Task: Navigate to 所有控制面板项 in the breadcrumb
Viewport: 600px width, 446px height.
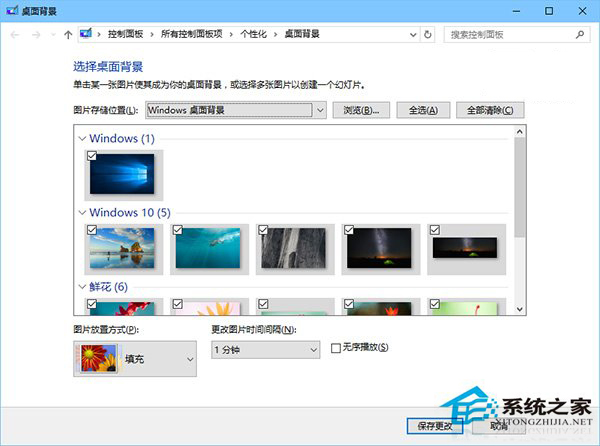Action: pos(191,34)
